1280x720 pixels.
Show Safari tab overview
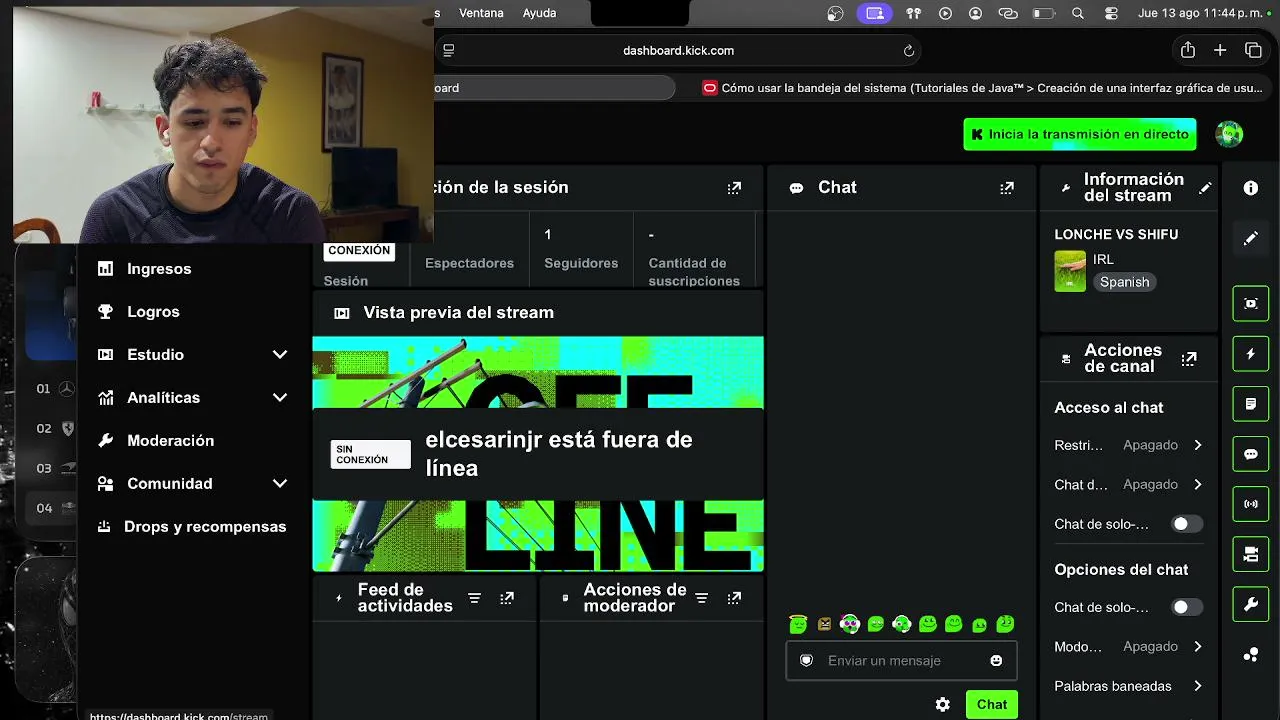[1253, 50]
